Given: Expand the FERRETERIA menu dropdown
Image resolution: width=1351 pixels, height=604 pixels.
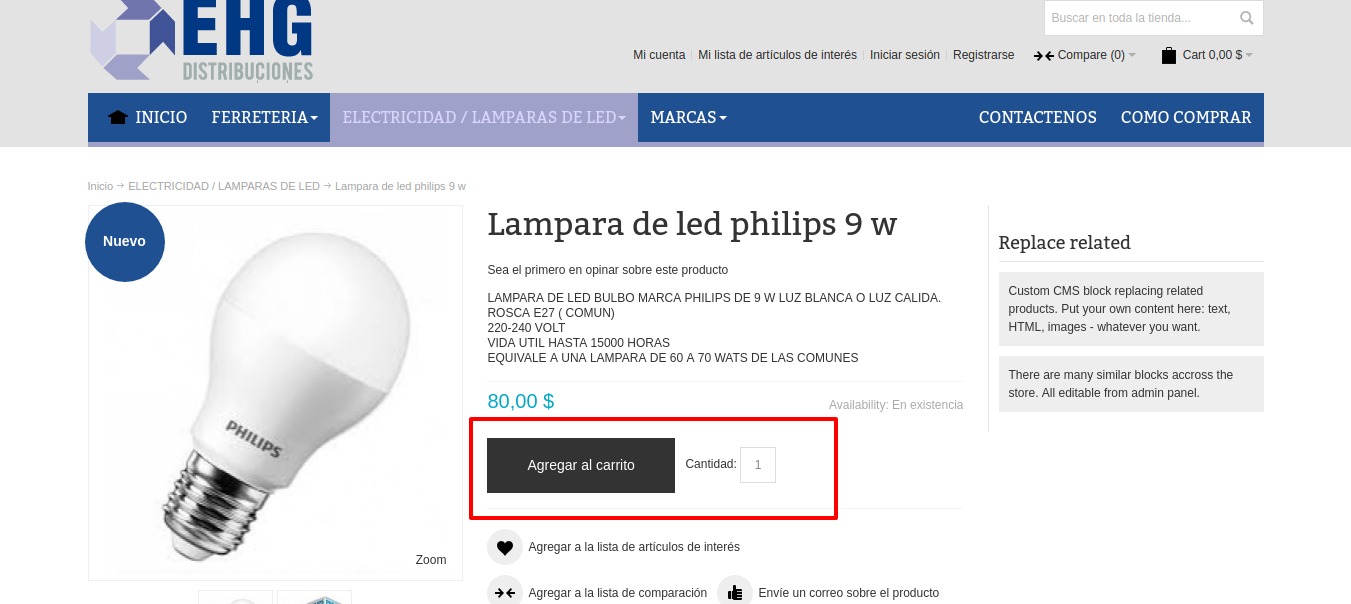Looking at the screenshot, I should 264,118.
